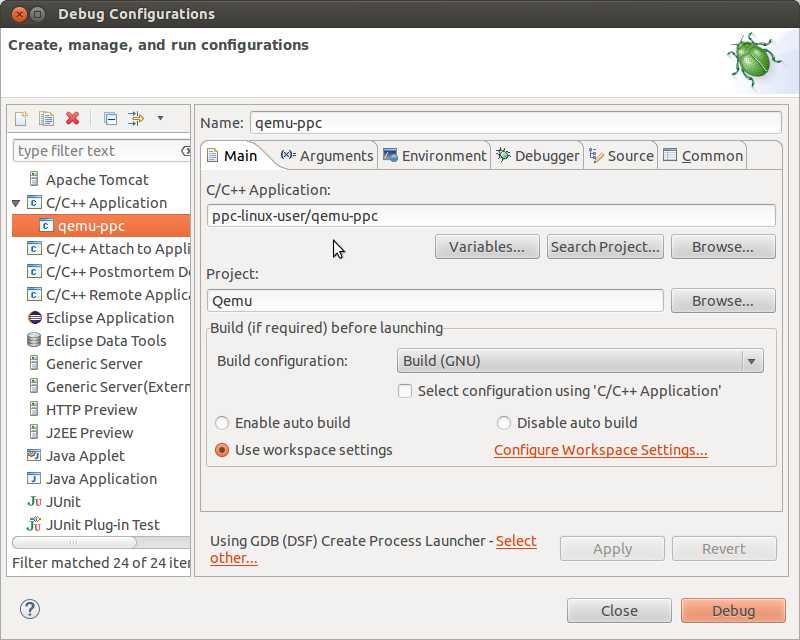Image resolution: width=800 pixels, height=640 pixels.
Task: Click the Search Project... button
Action: [x=605, y=247]
